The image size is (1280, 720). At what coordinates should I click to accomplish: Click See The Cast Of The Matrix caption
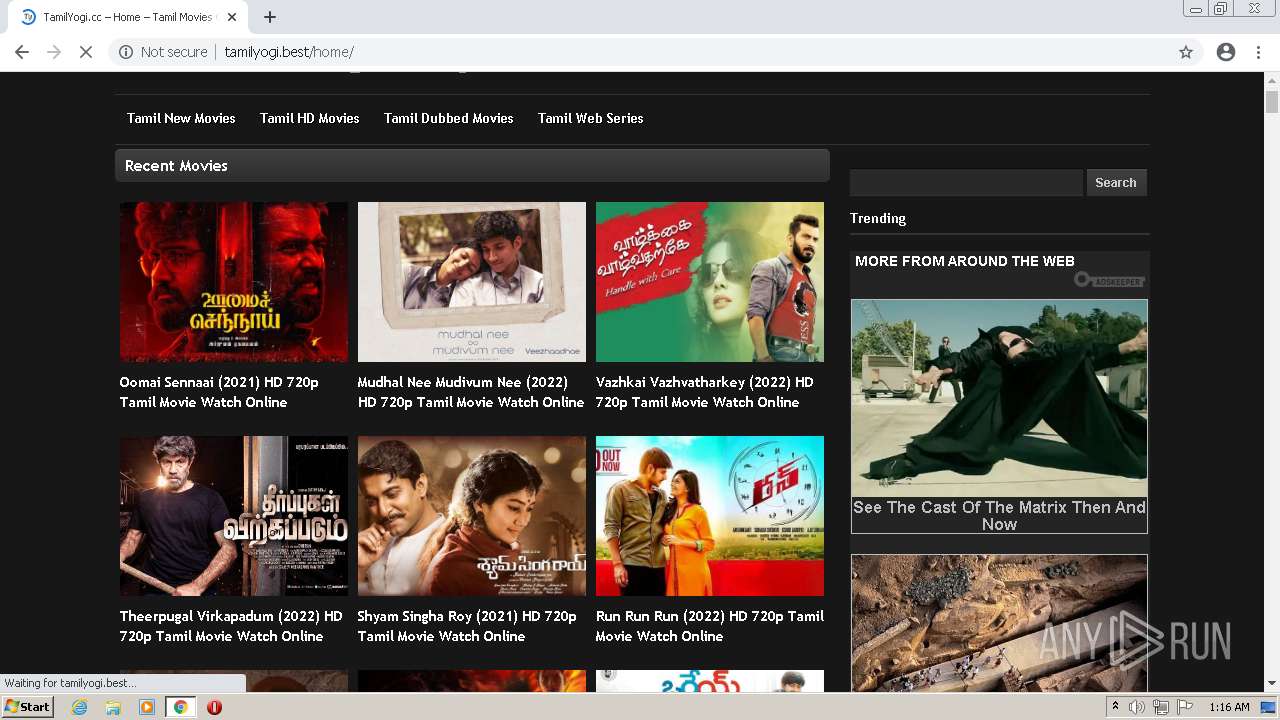coord(999,515)
